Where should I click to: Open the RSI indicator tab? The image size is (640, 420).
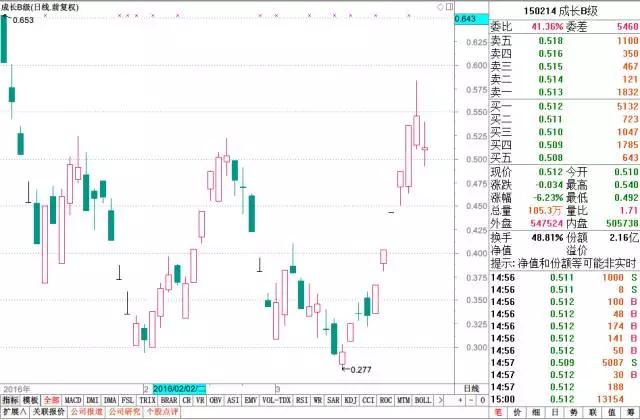(x=302, y=399)
